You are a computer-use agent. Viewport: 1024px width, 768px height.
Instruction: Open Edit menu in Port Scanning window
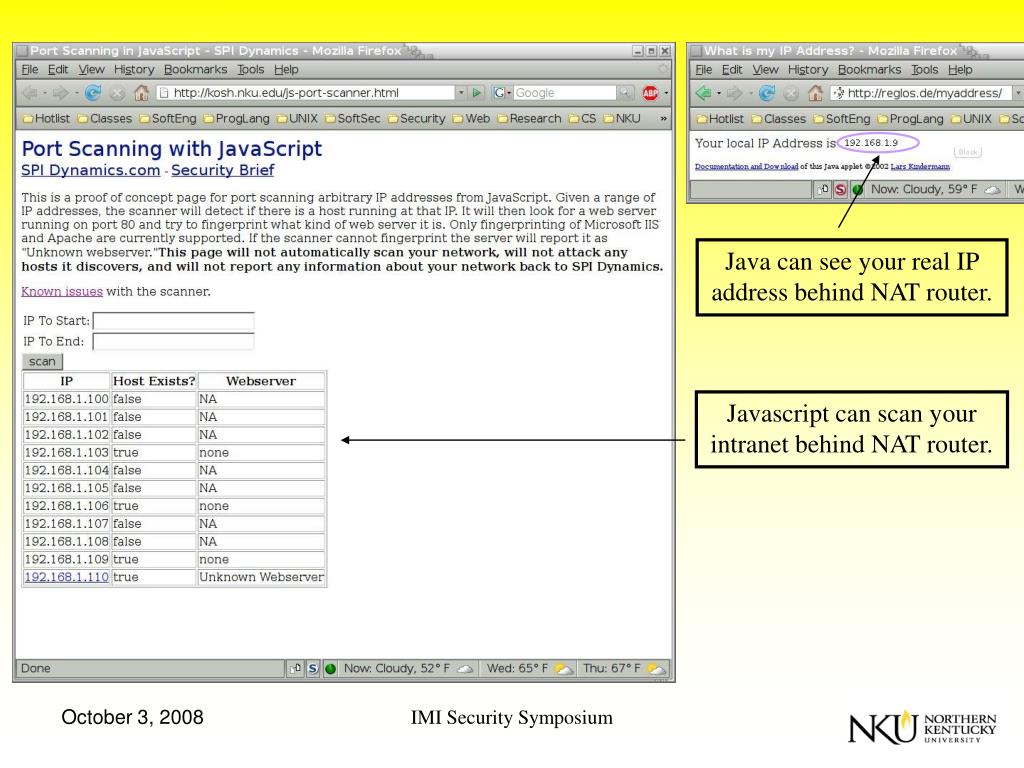pyautogui.click(x=57, y=70)
